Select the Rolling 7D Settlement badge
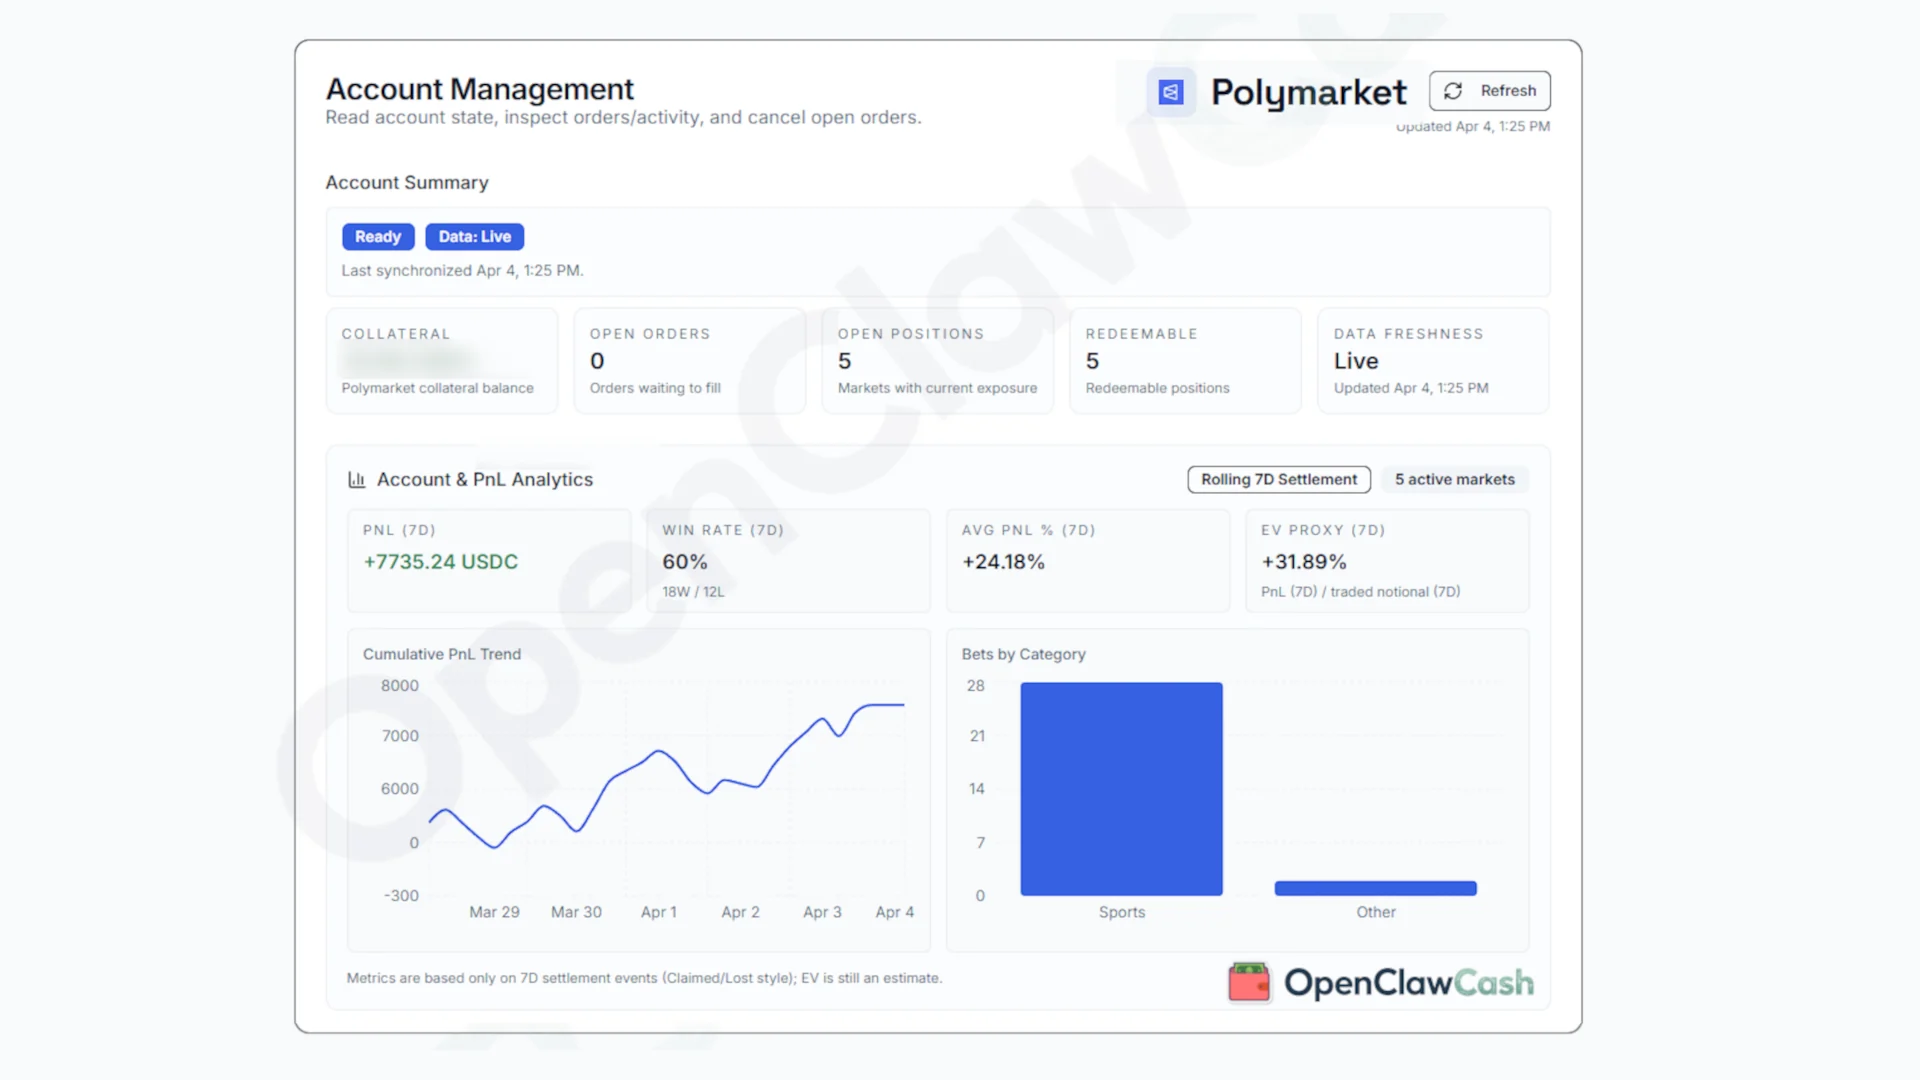 [1279, 480]
